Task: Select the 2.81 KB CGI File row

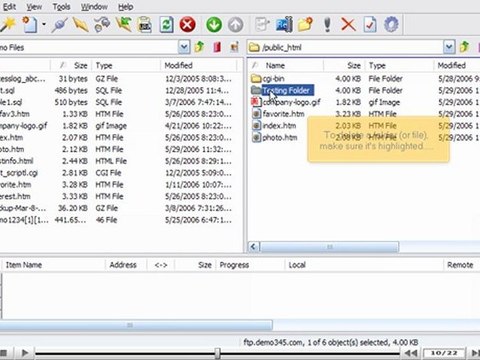Action: pyautogui.click(x=117, y=173)
